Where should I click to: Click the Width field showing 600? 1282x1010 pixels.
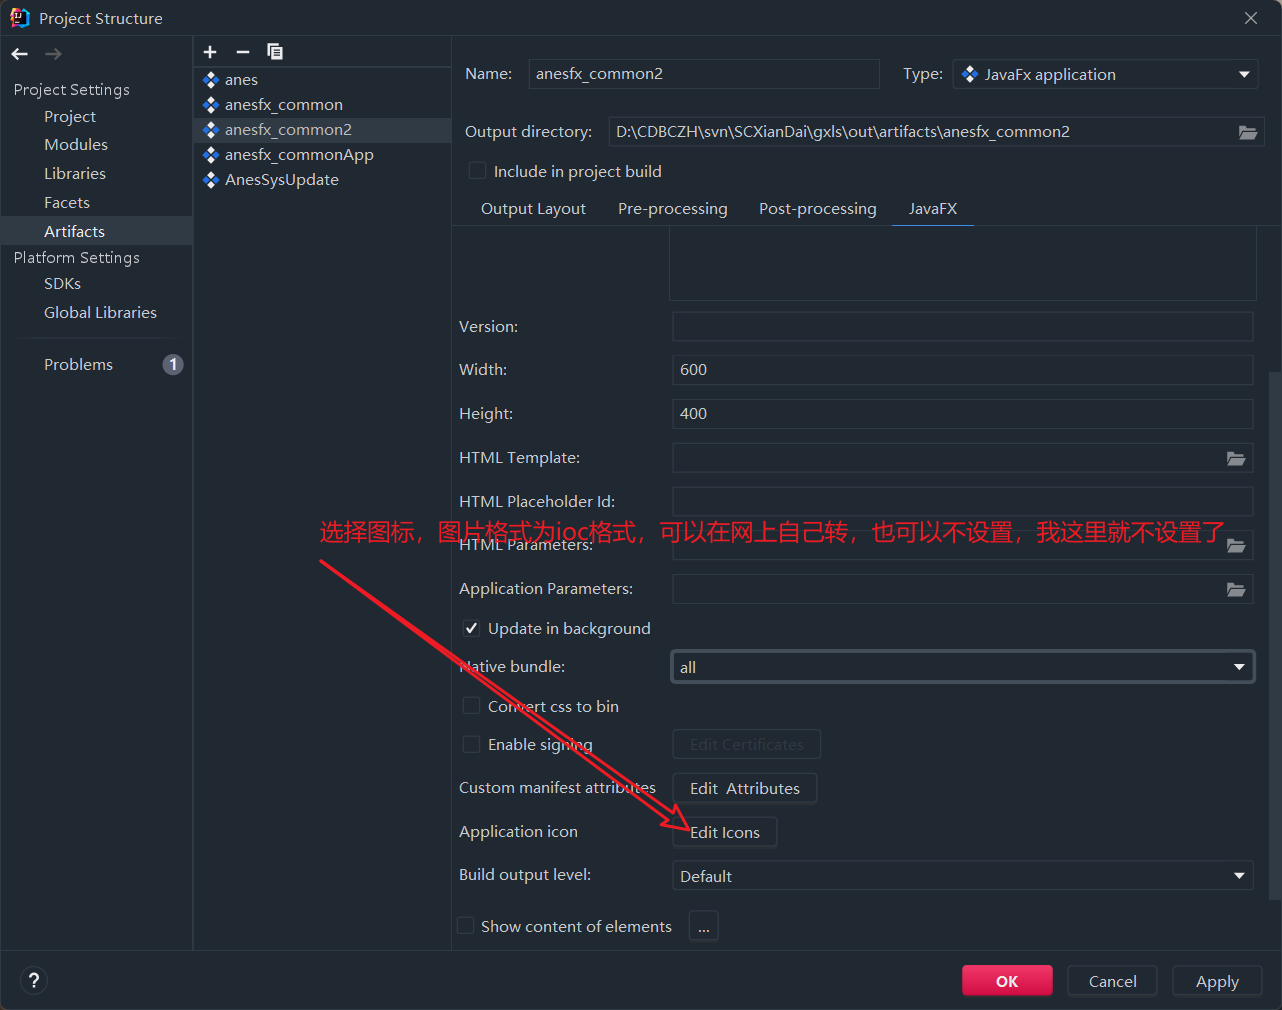point(962,370)
